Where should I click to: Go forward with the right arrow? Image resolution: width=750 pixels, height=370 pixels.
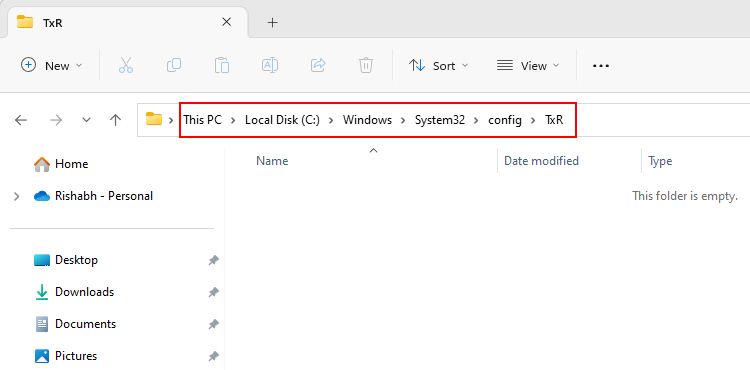pyautogui.click(x=56, y=120)
